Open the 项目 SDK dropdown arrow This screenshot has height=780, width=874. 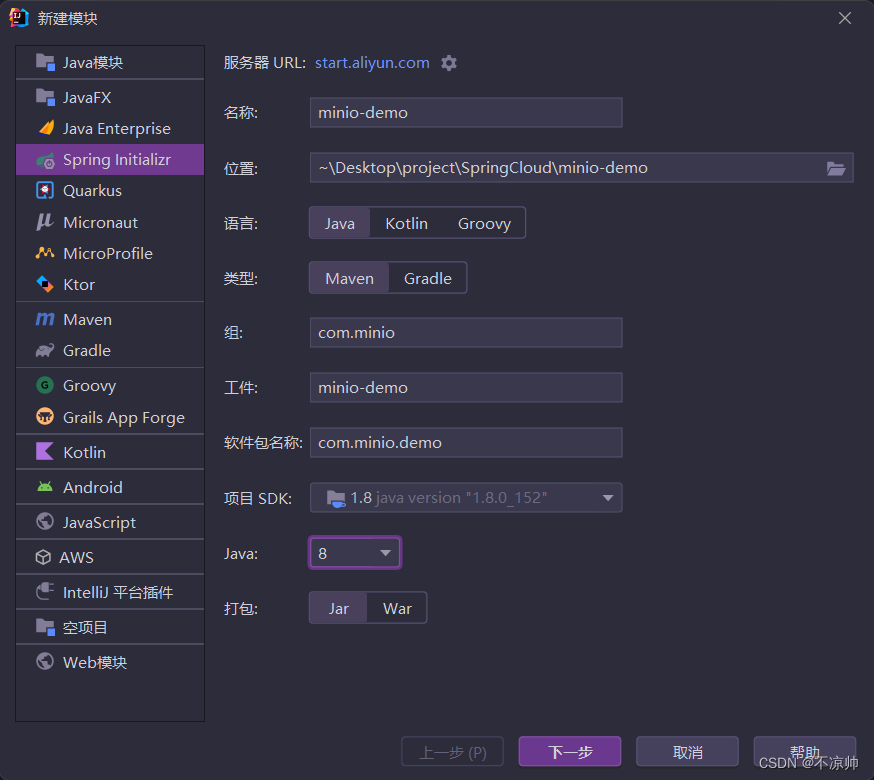pos(608,498)
